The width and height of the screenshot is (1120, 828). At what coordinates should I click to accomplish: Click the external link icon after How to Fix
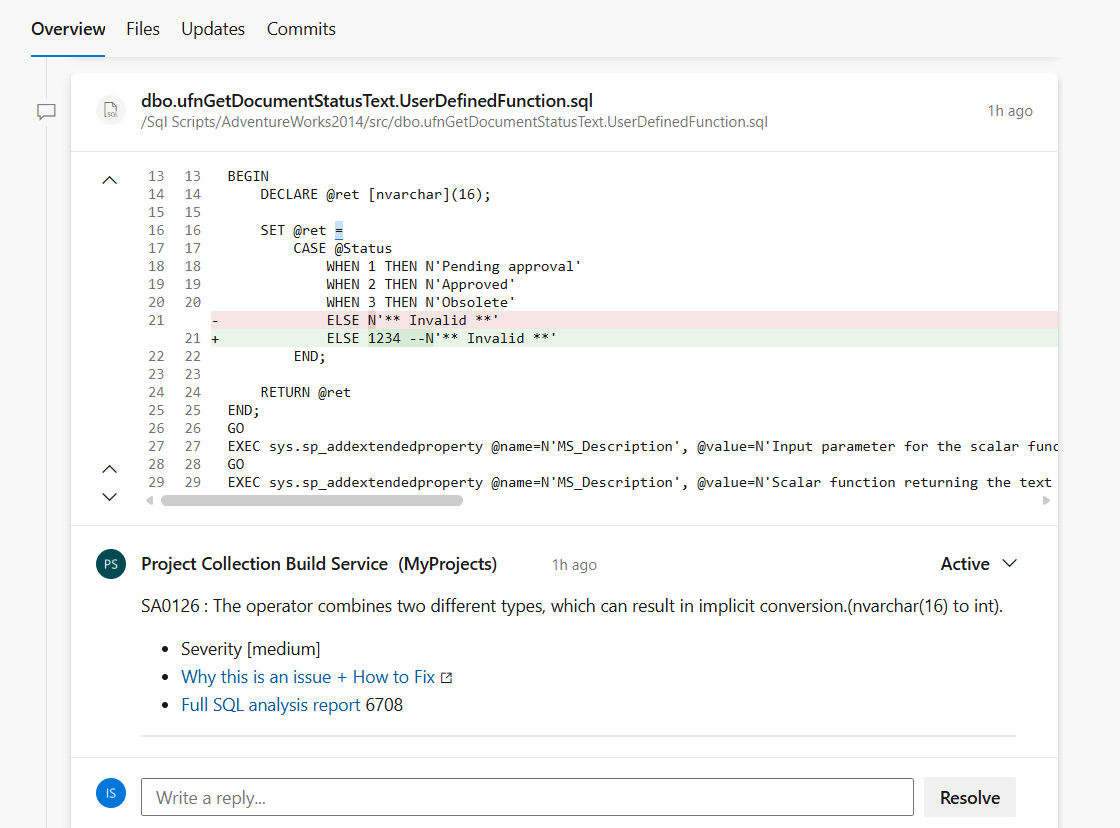point(446,677)
